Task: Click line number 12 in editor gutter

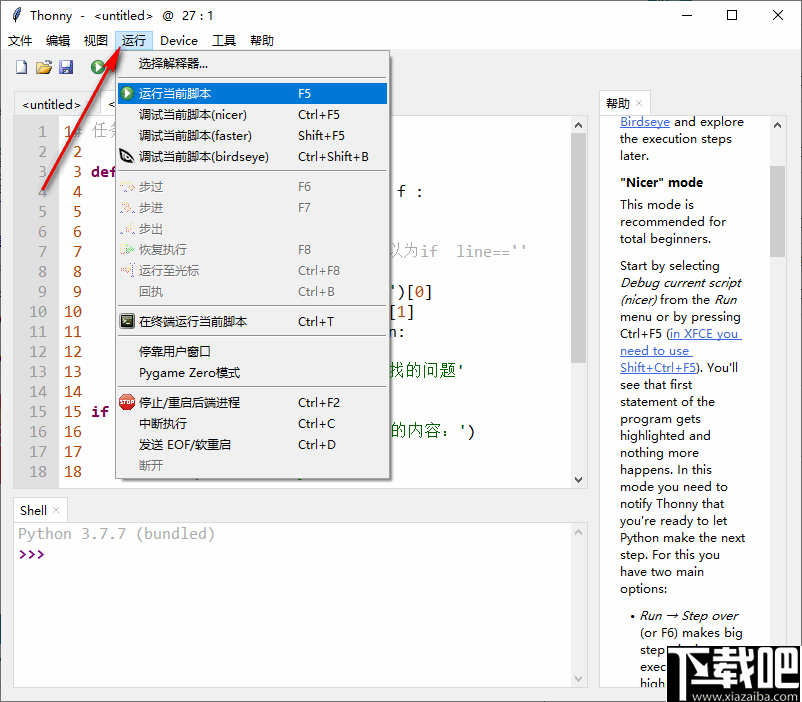Action: [38, 352]
